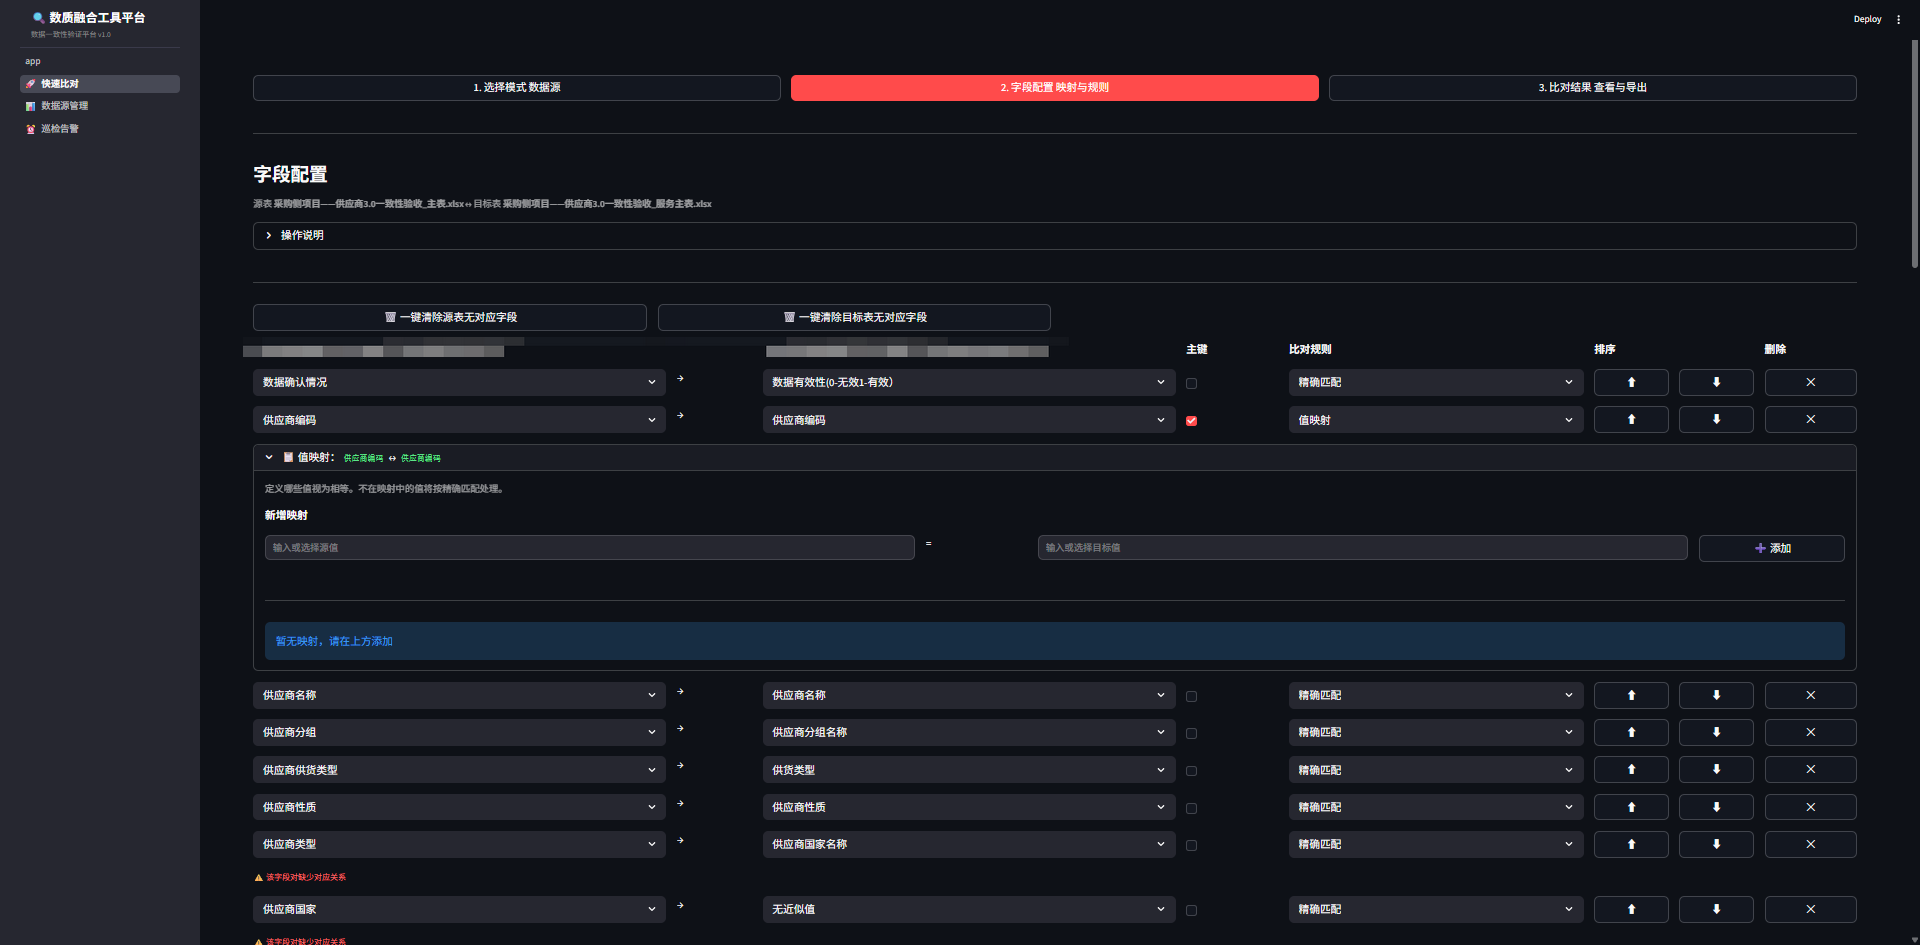The image size is (1920, 945).
Task: Uncheck the primary key for 供应商编码
Action: click(x=1191, y=421)
